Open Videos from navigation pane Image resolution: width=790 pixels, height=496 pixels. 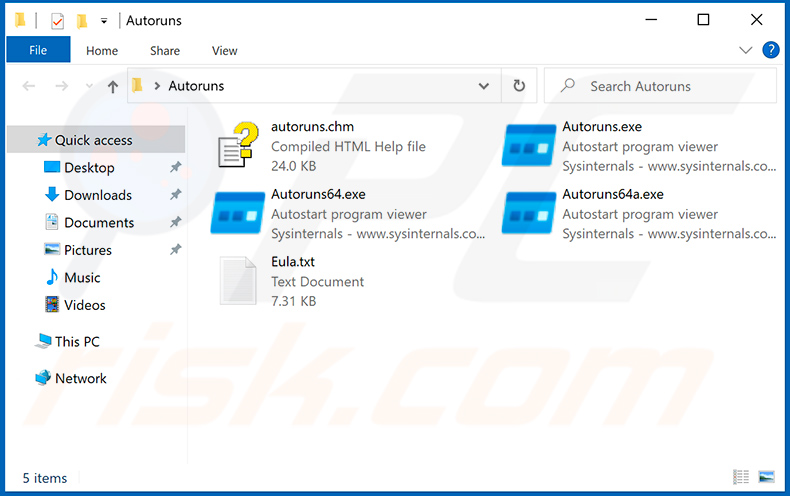(x=85, y=304)
